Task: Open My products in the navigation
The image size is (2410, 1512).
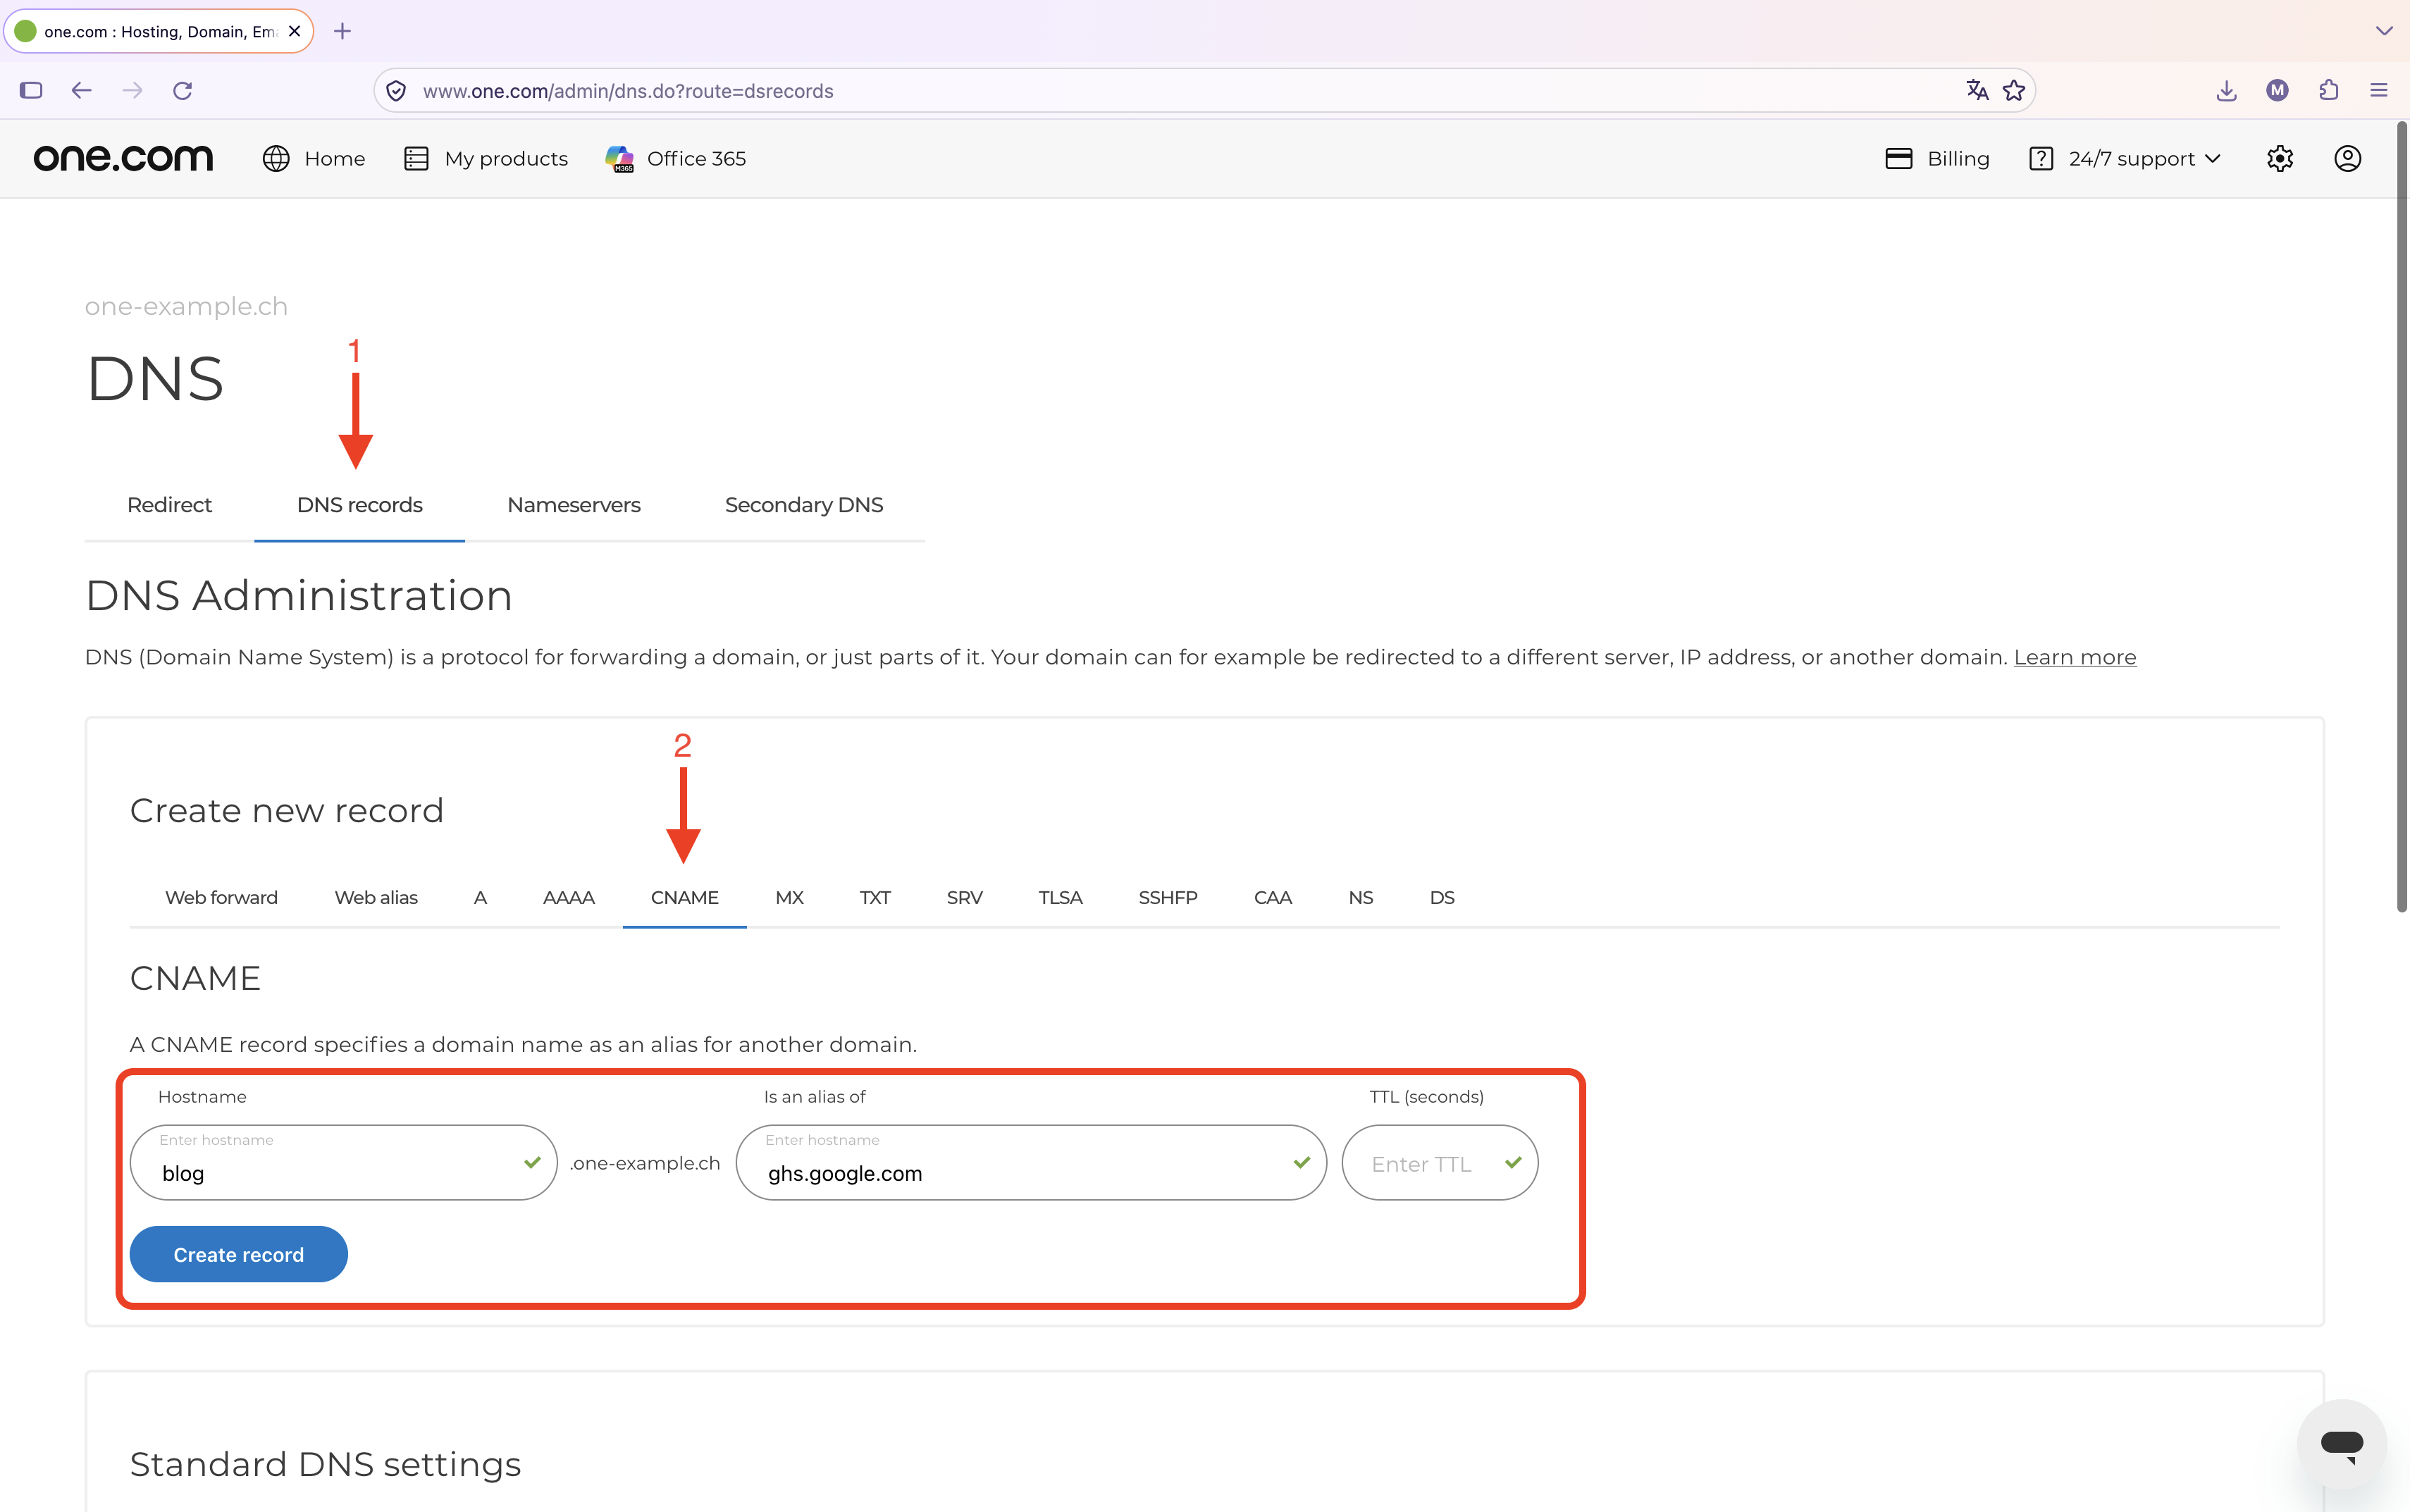Action: click(486, 158)
